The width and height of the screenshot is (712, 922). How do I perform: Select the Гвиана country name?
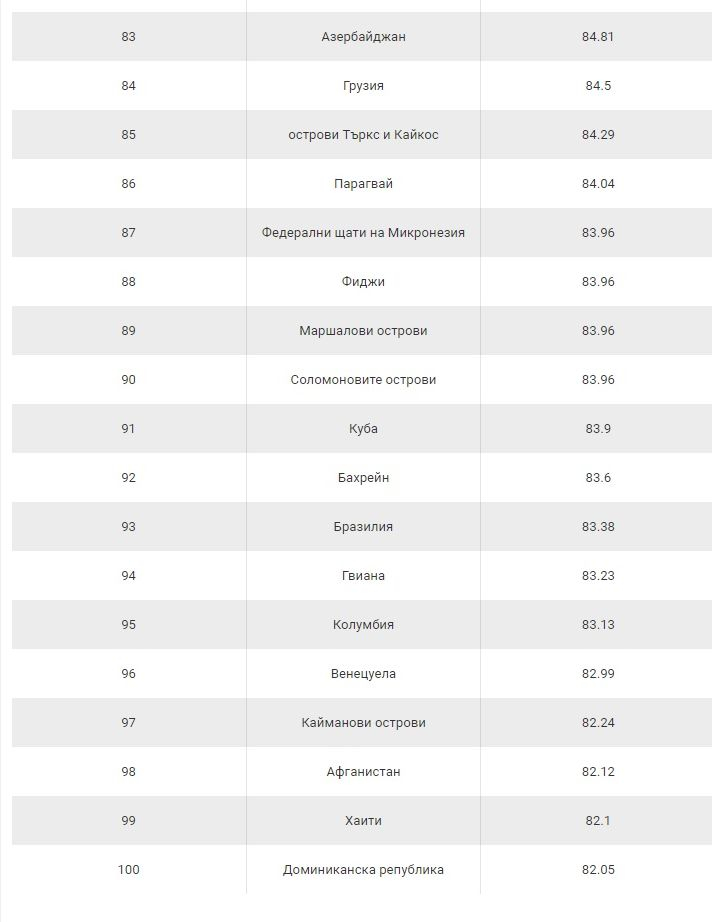pyautogui.click(x=363, y=576)
